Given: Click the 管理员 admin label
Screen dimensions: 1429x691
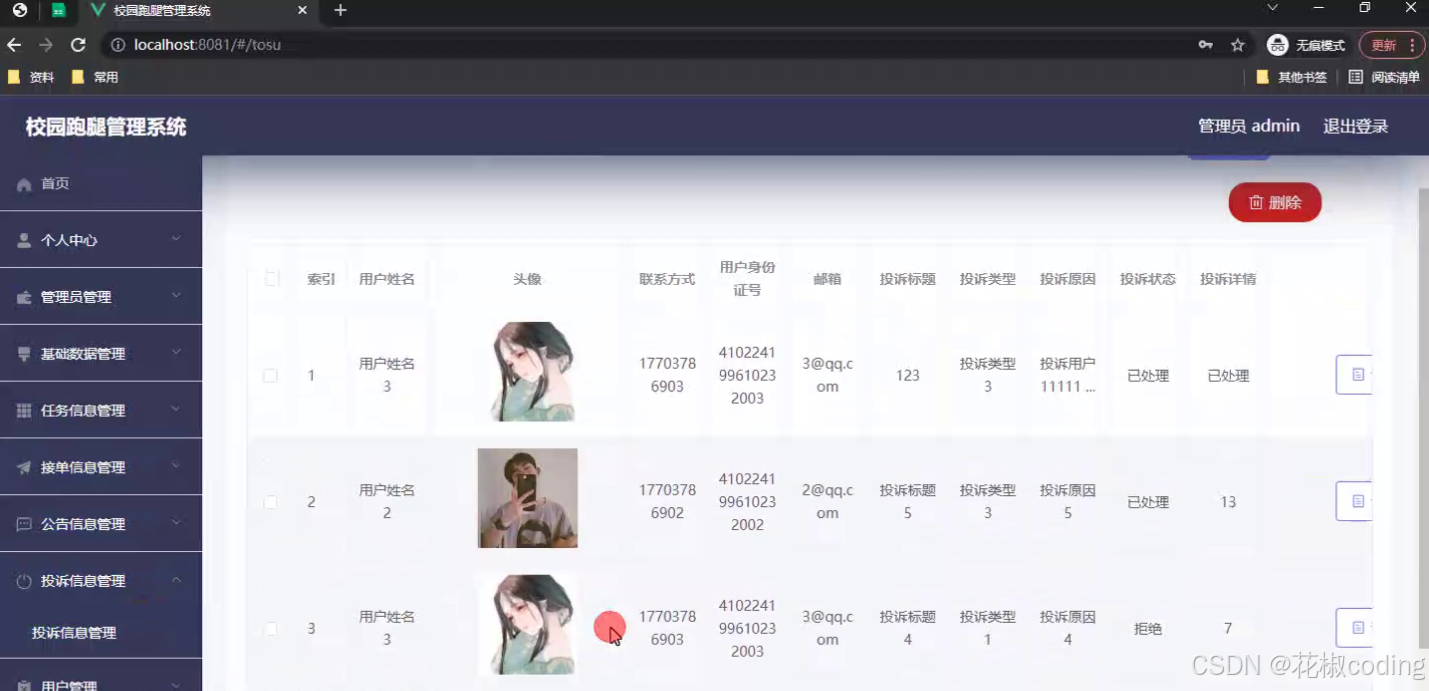Looking at the screenshot, I should coord(1249,126).
